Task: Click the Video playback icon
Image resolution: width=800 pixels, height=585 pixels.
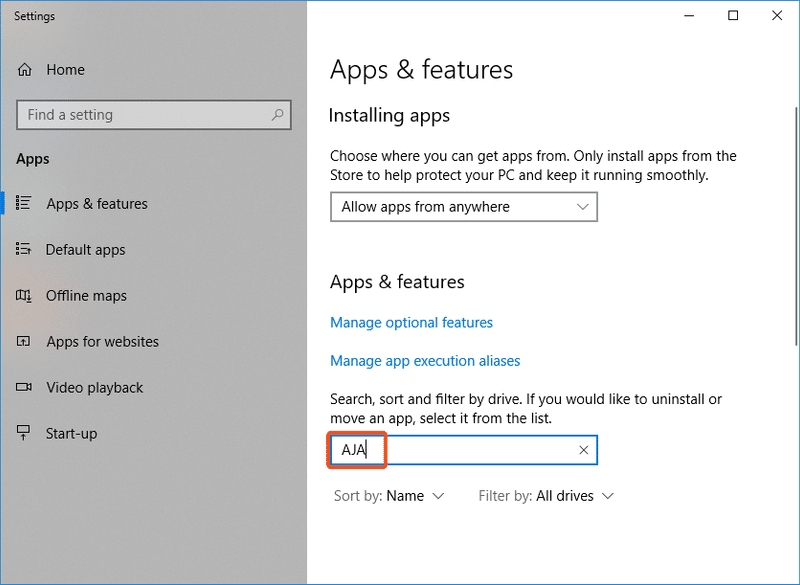Action: [25, 388]
